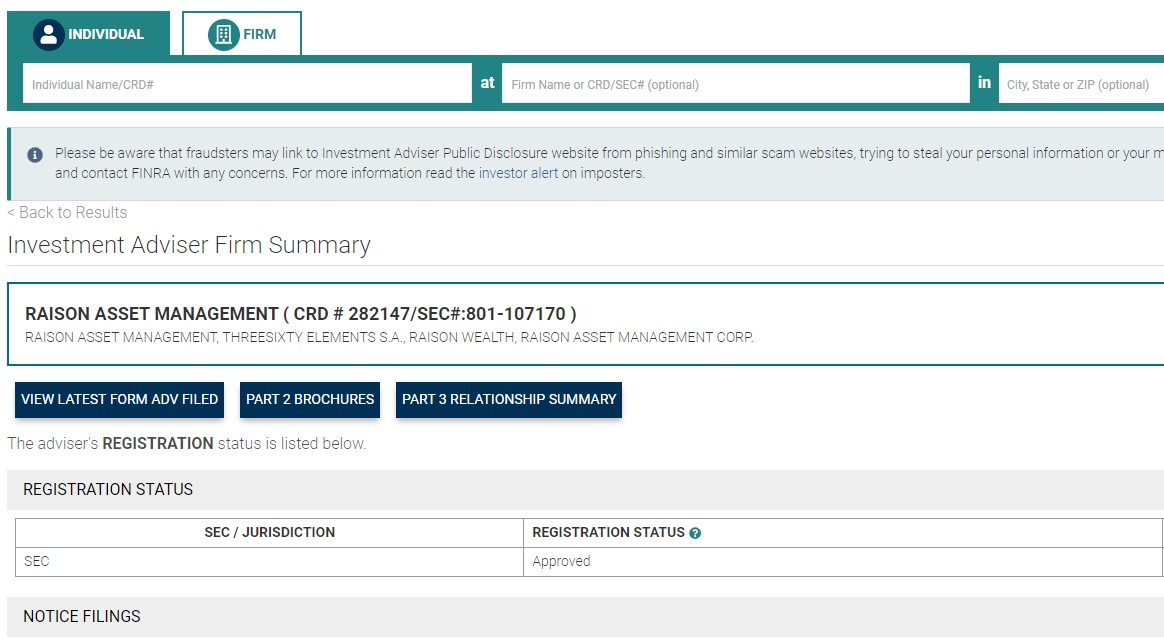Click the SEC / JURISDICTION column header
The width and height of the screenshot is (1164, 642).
(x=269, y=532)
